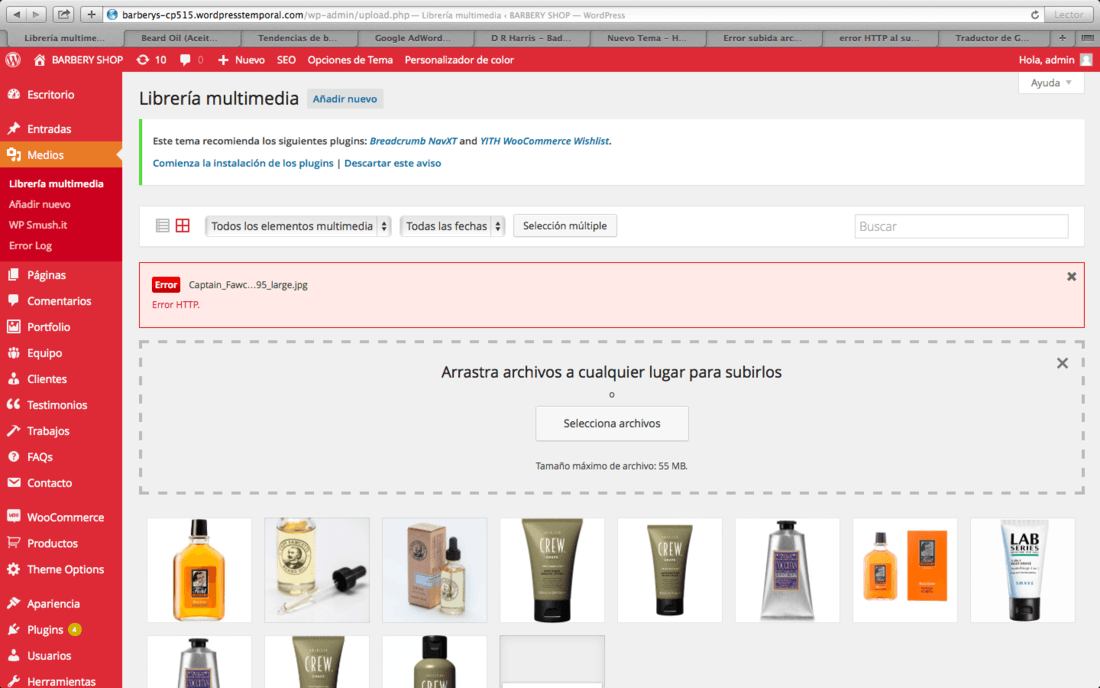Click the Safari Lector button
Image resolution: width=1100 pixels, height=688 pixels.
coord(1068,15)
